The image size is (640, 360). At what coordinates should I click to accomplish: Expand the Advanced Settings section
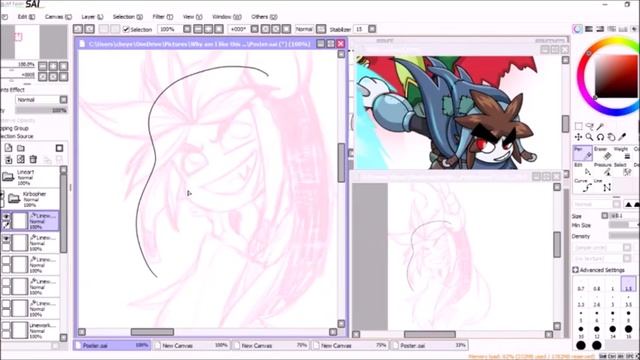[576, 270]
